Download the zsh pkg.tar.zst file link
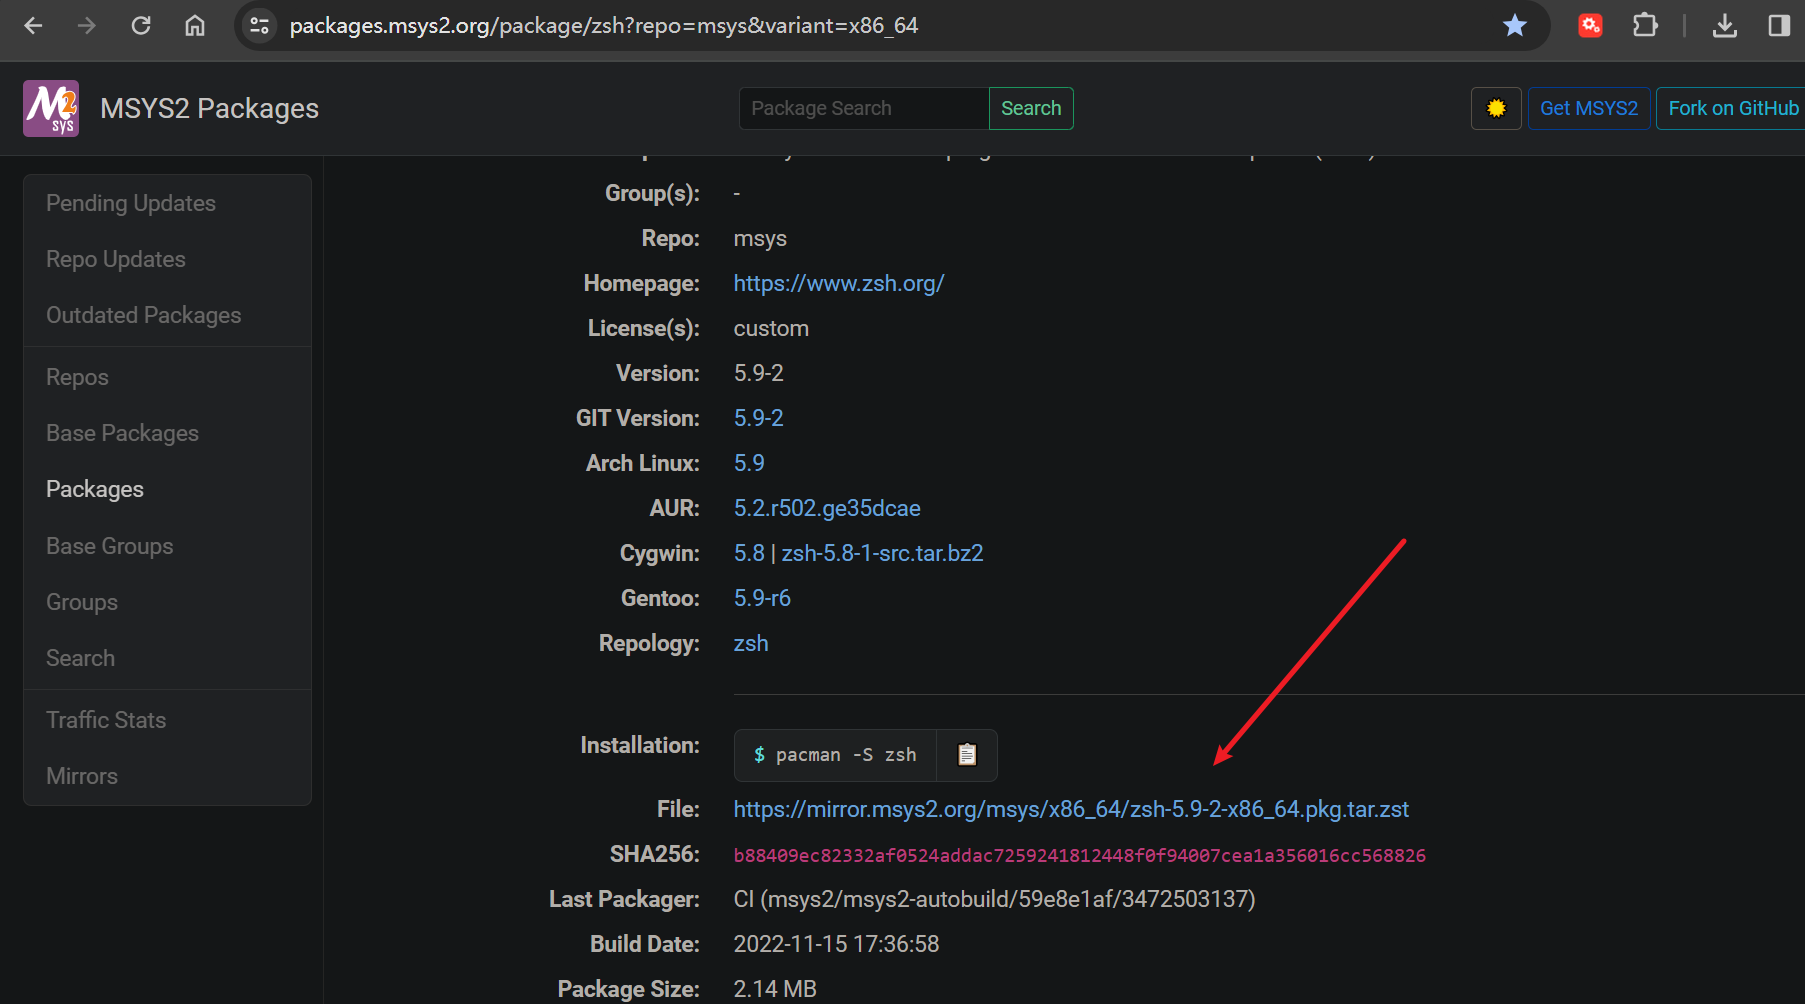The height and width of the screenshot is (1004, 1805). 1070,809
